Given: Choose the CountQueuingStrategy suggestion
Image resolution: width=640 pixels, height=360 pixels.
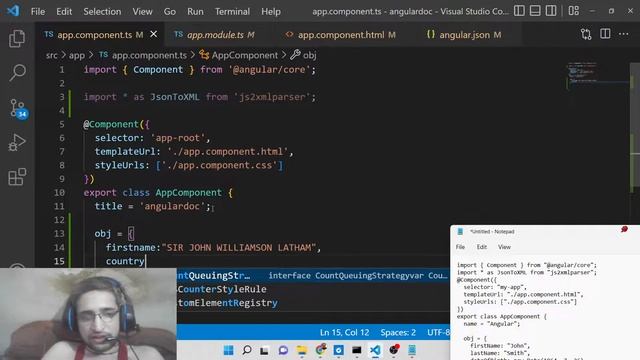Looking at the screenshot, I should click(313, 276).
